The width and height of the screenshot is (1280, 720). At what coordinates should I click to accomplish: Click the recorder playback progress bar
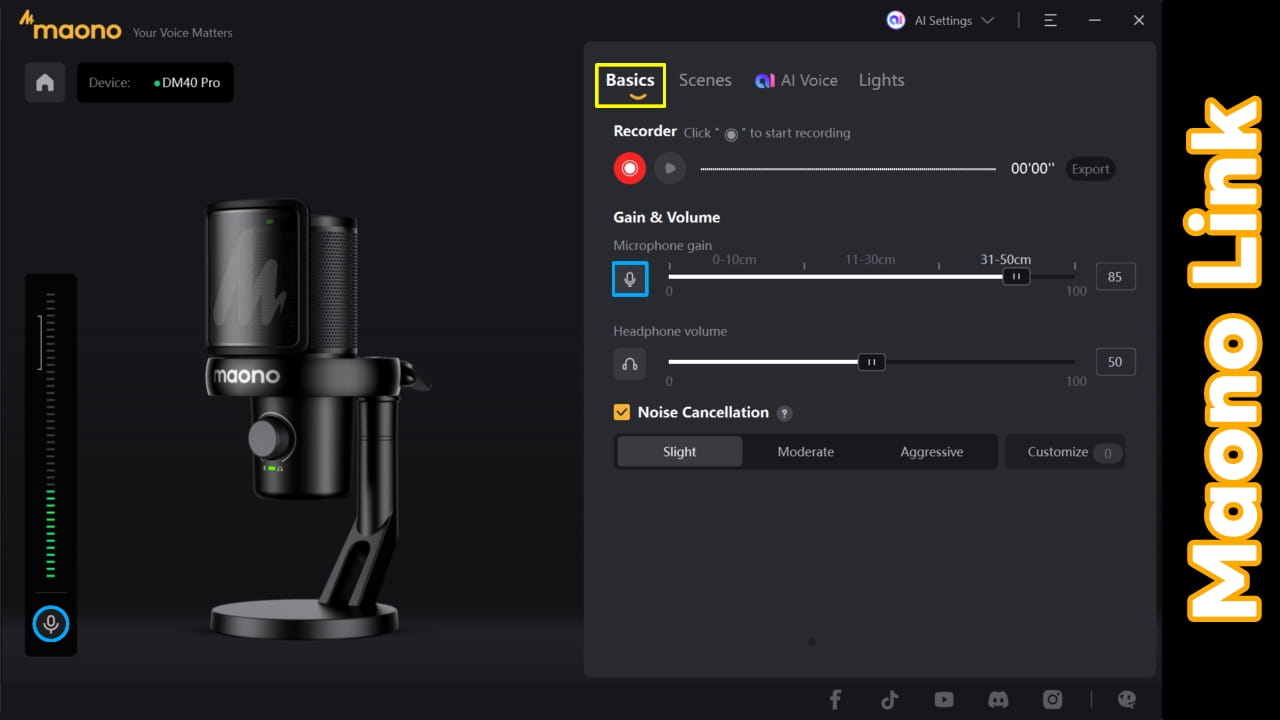[x=848, y=169]
